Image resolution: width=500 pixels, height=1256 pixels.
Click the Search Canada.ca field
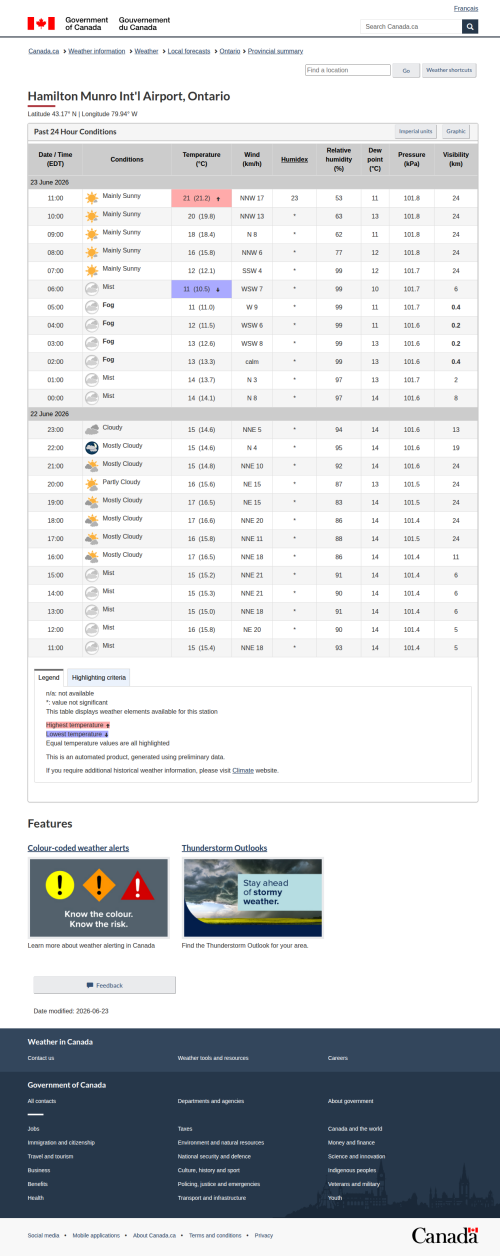(411, 26)
